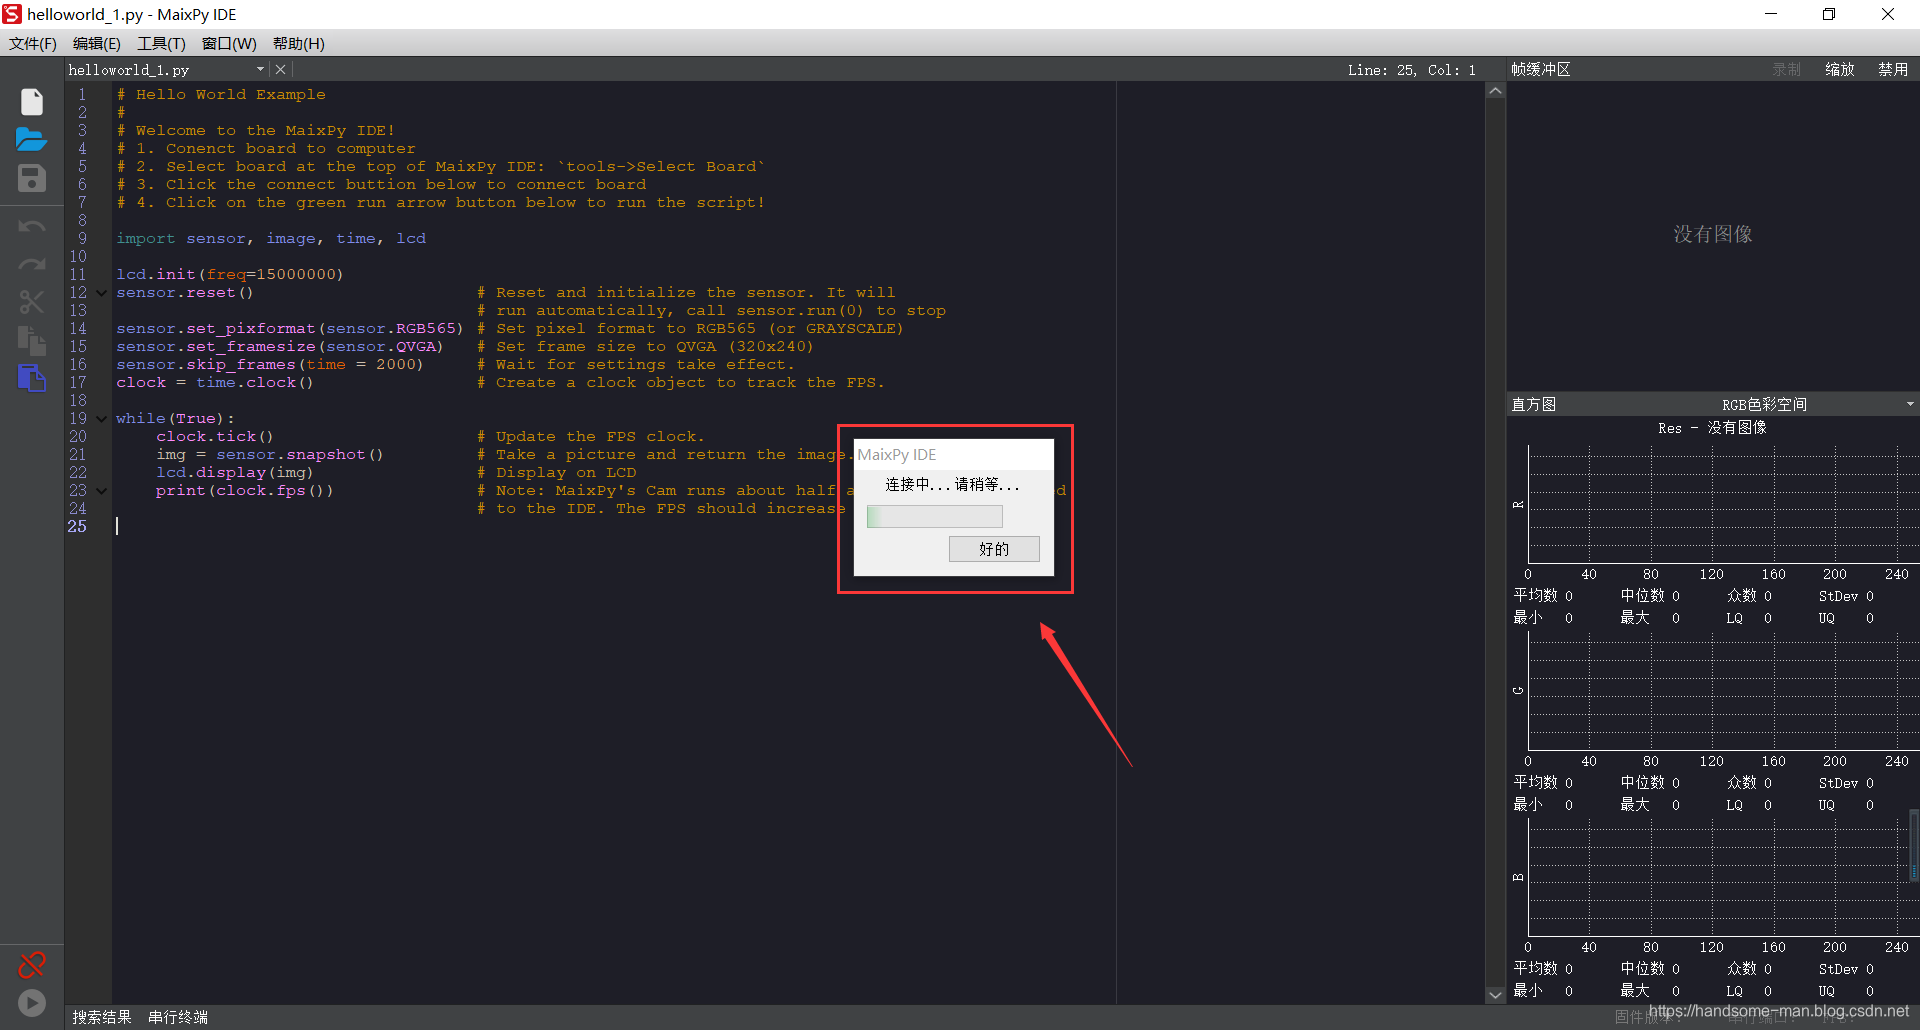The image size is (1920, 1030).
Task: Click the Redo arrow icon
Action: pos(32,265)
